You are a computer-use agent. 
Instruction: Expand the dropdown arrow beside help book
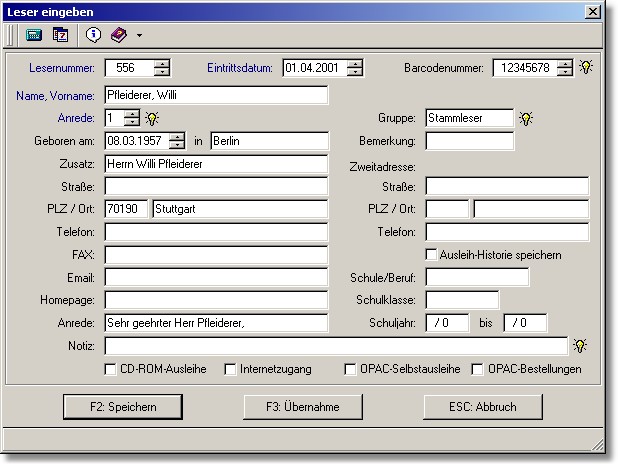pyautogui.click(x=139, y=36)
